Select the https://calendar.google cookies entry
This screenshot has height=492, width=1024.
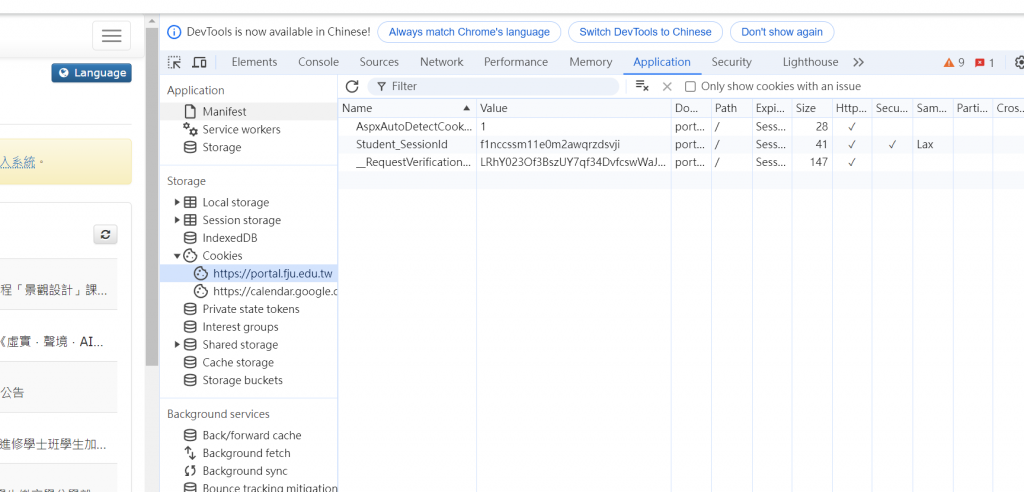point(248,291)
